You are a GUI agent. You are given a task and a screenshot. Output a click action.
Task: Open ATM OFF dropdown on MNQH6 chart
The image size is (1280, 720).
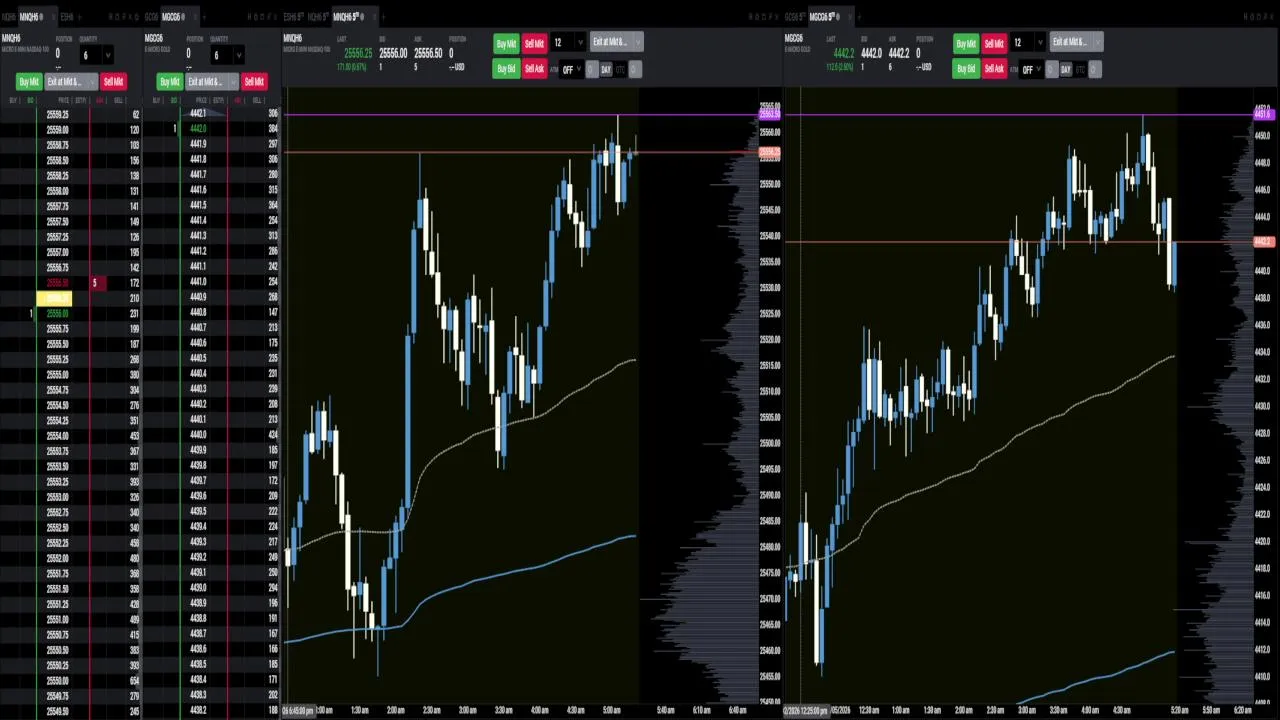coord(571,69)
